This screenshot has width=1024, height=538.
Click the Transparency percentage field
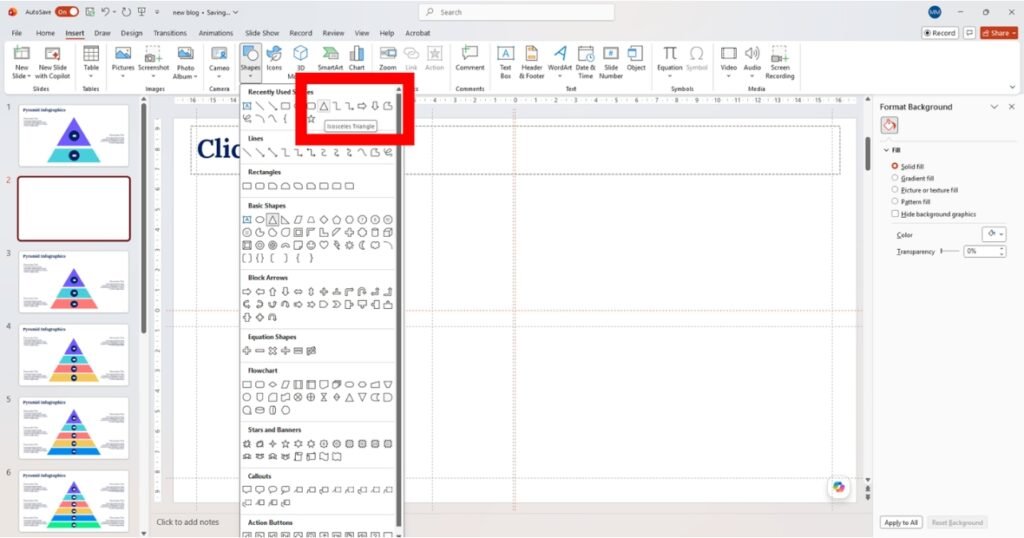coord(980,251)
